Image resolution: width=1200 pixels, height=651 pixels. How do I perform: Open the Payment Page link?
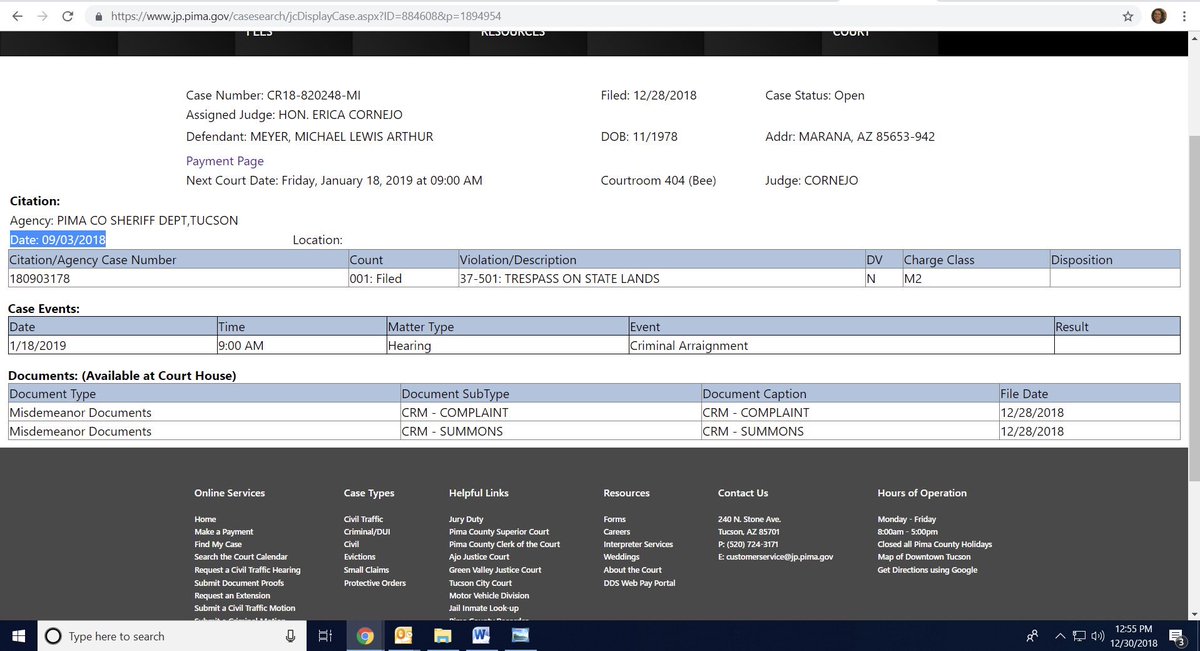[225, 161]
